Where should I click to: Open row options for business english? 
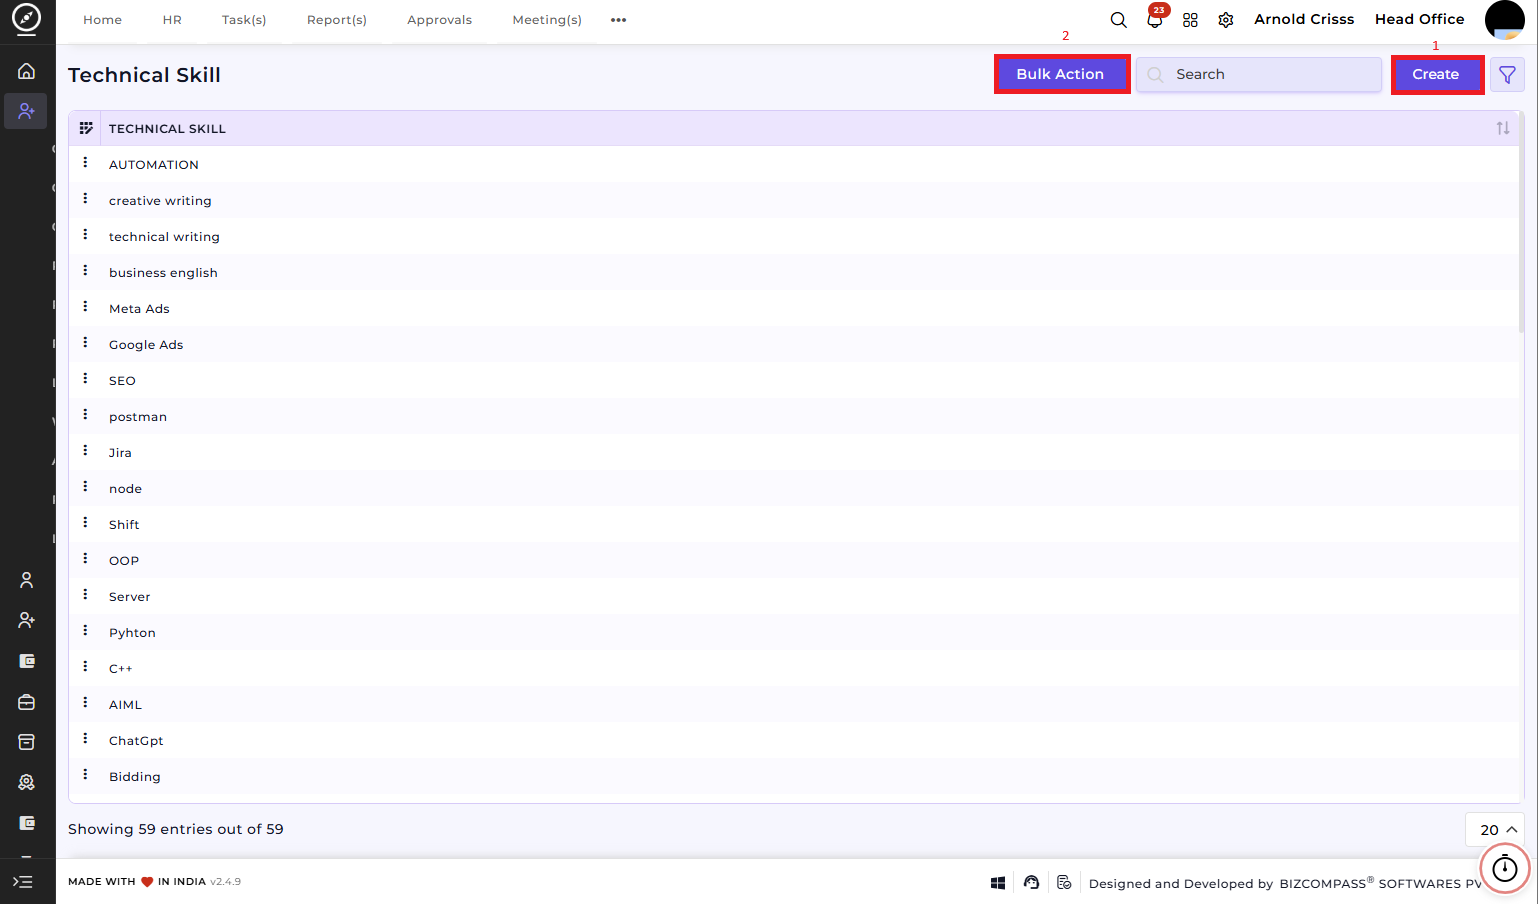pyautogui.click(x=85, y=270)
